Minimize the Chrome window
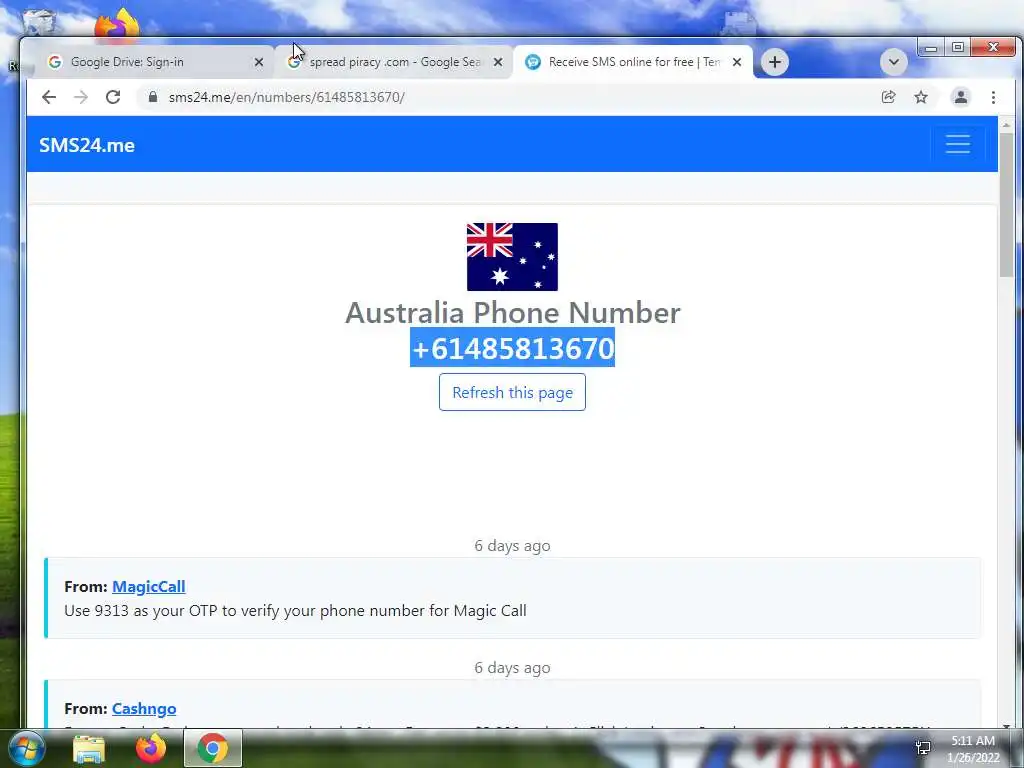1024x768 pixels. 931,48
